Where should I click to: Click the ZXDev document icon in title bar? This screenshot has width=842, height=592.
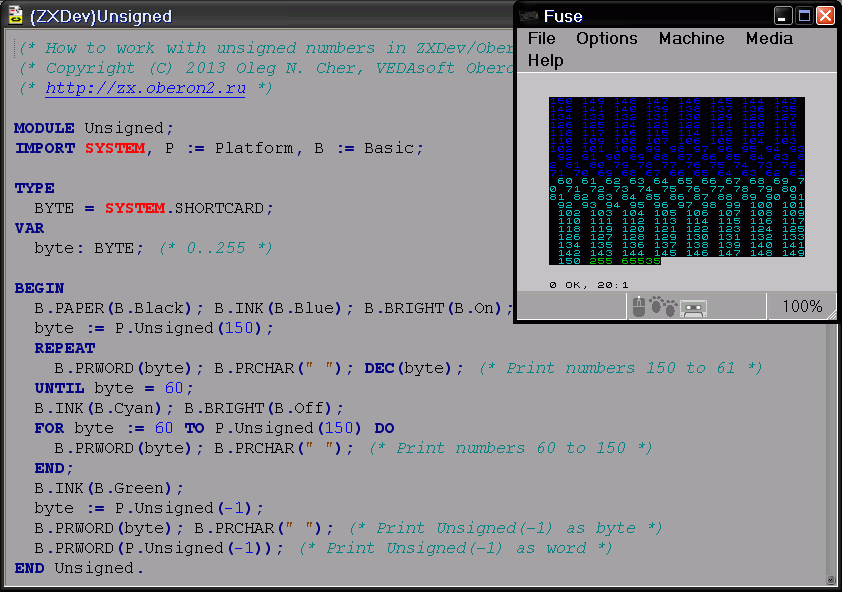(x=16, y=15)
